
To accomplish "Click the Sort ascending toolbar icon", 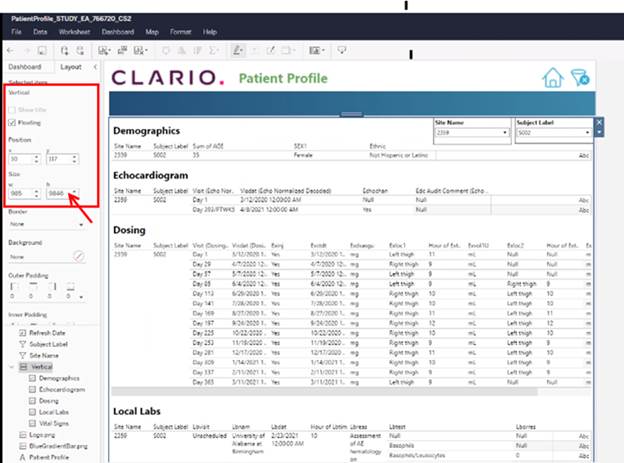I will 181,51.
